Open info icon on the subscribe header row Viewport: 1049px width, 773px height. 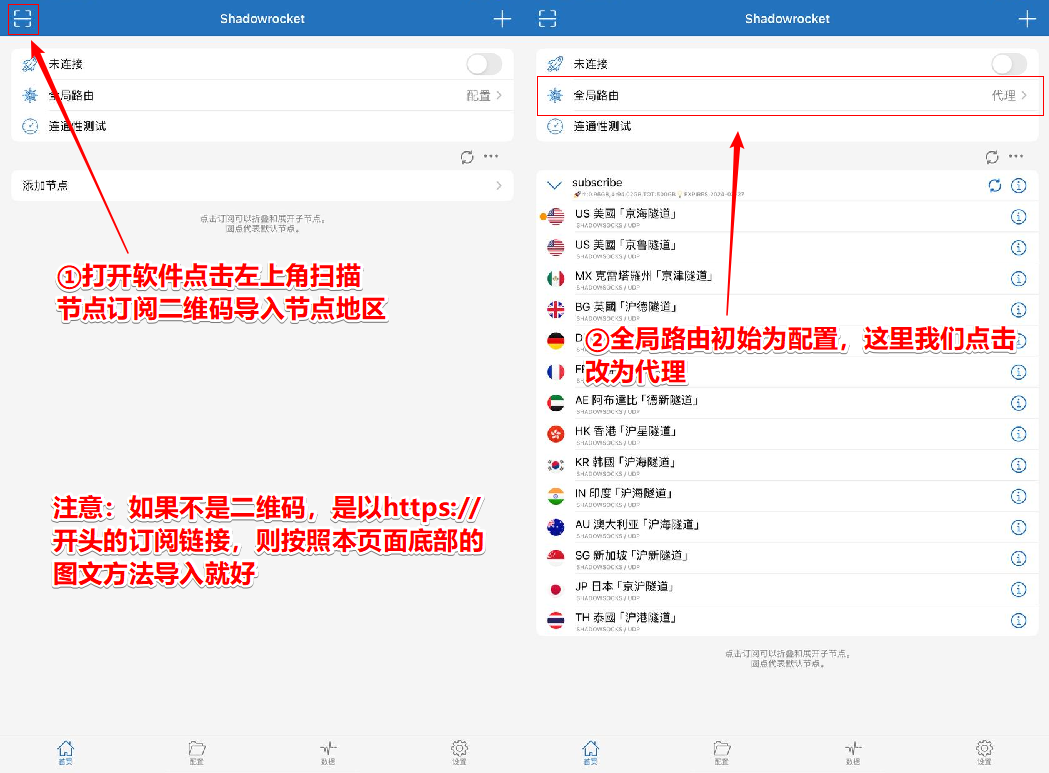click(1018, 186)
